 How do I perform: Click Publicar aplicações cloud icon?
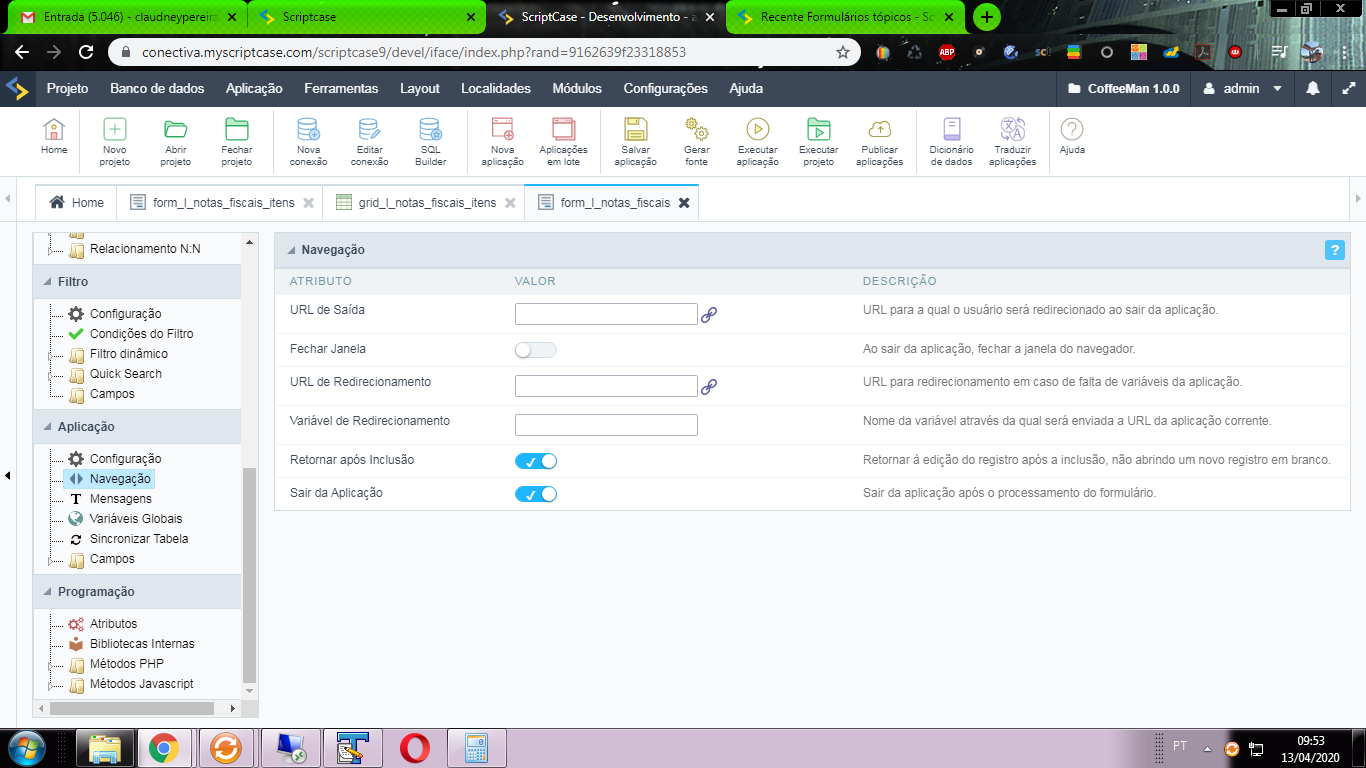(x=879, y=130)
